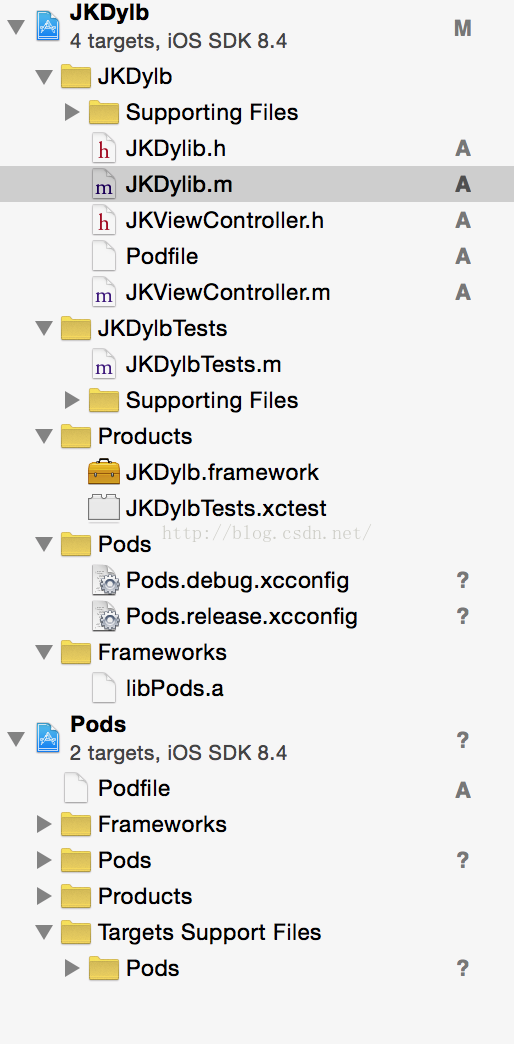Select JKDylbTests.m test file

[203, 365]
